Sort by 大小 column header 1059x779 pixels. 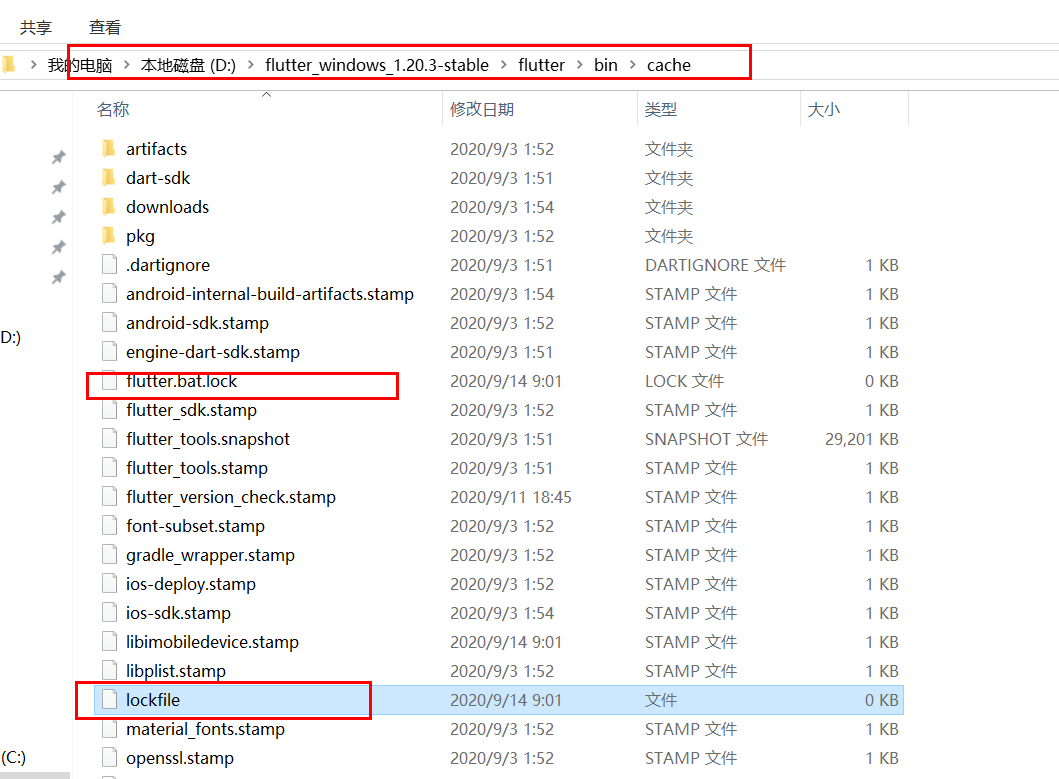click(823, 109)
